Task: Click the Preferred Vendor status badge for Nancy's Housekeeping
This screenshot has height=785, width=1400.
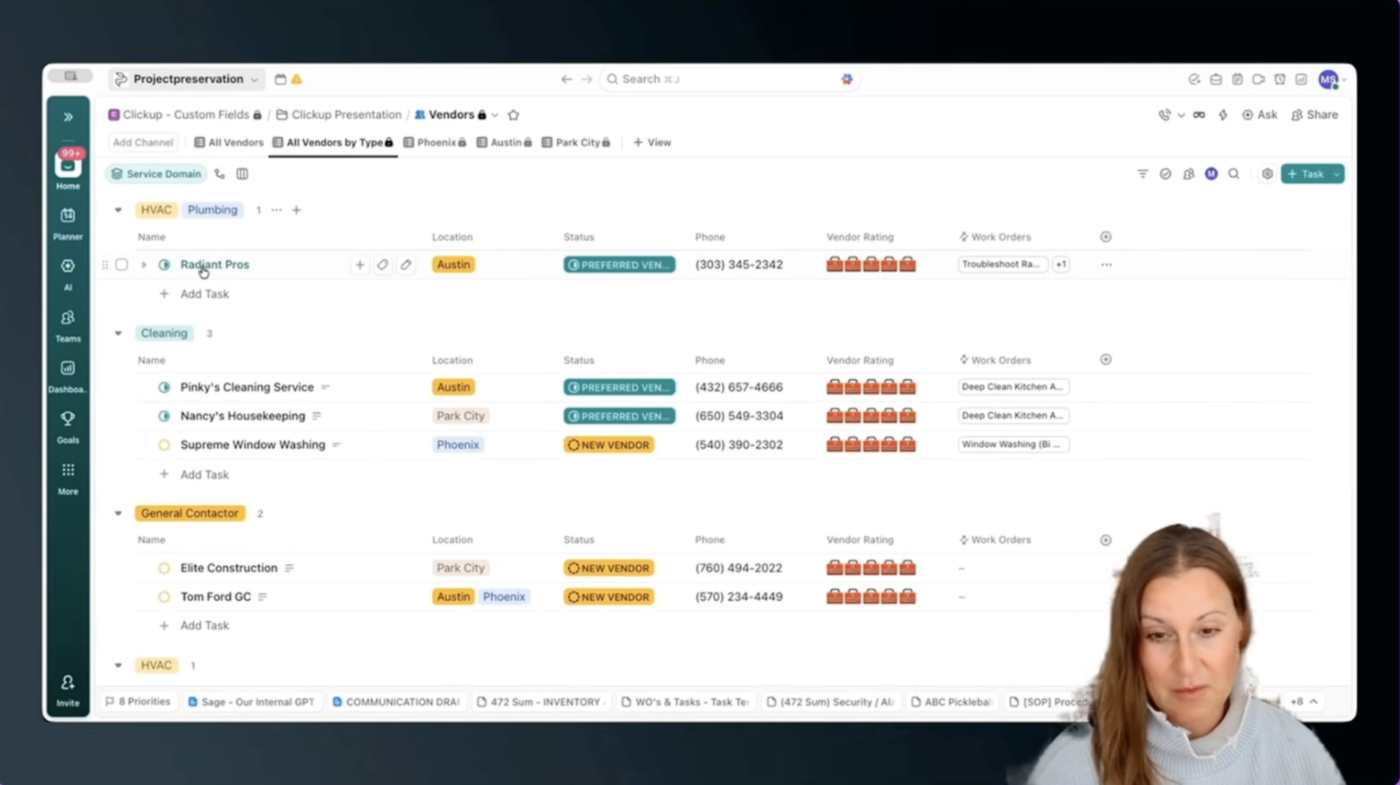Action: click(x=619, y=416)
